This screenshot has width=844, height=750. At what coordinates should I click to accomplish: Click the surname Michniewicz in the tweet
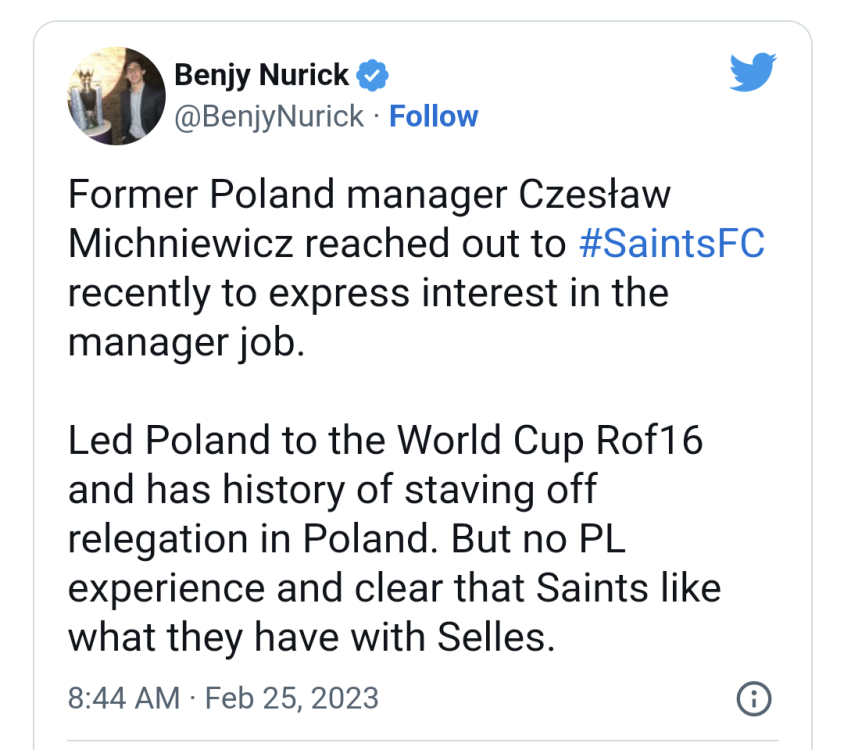190,245
